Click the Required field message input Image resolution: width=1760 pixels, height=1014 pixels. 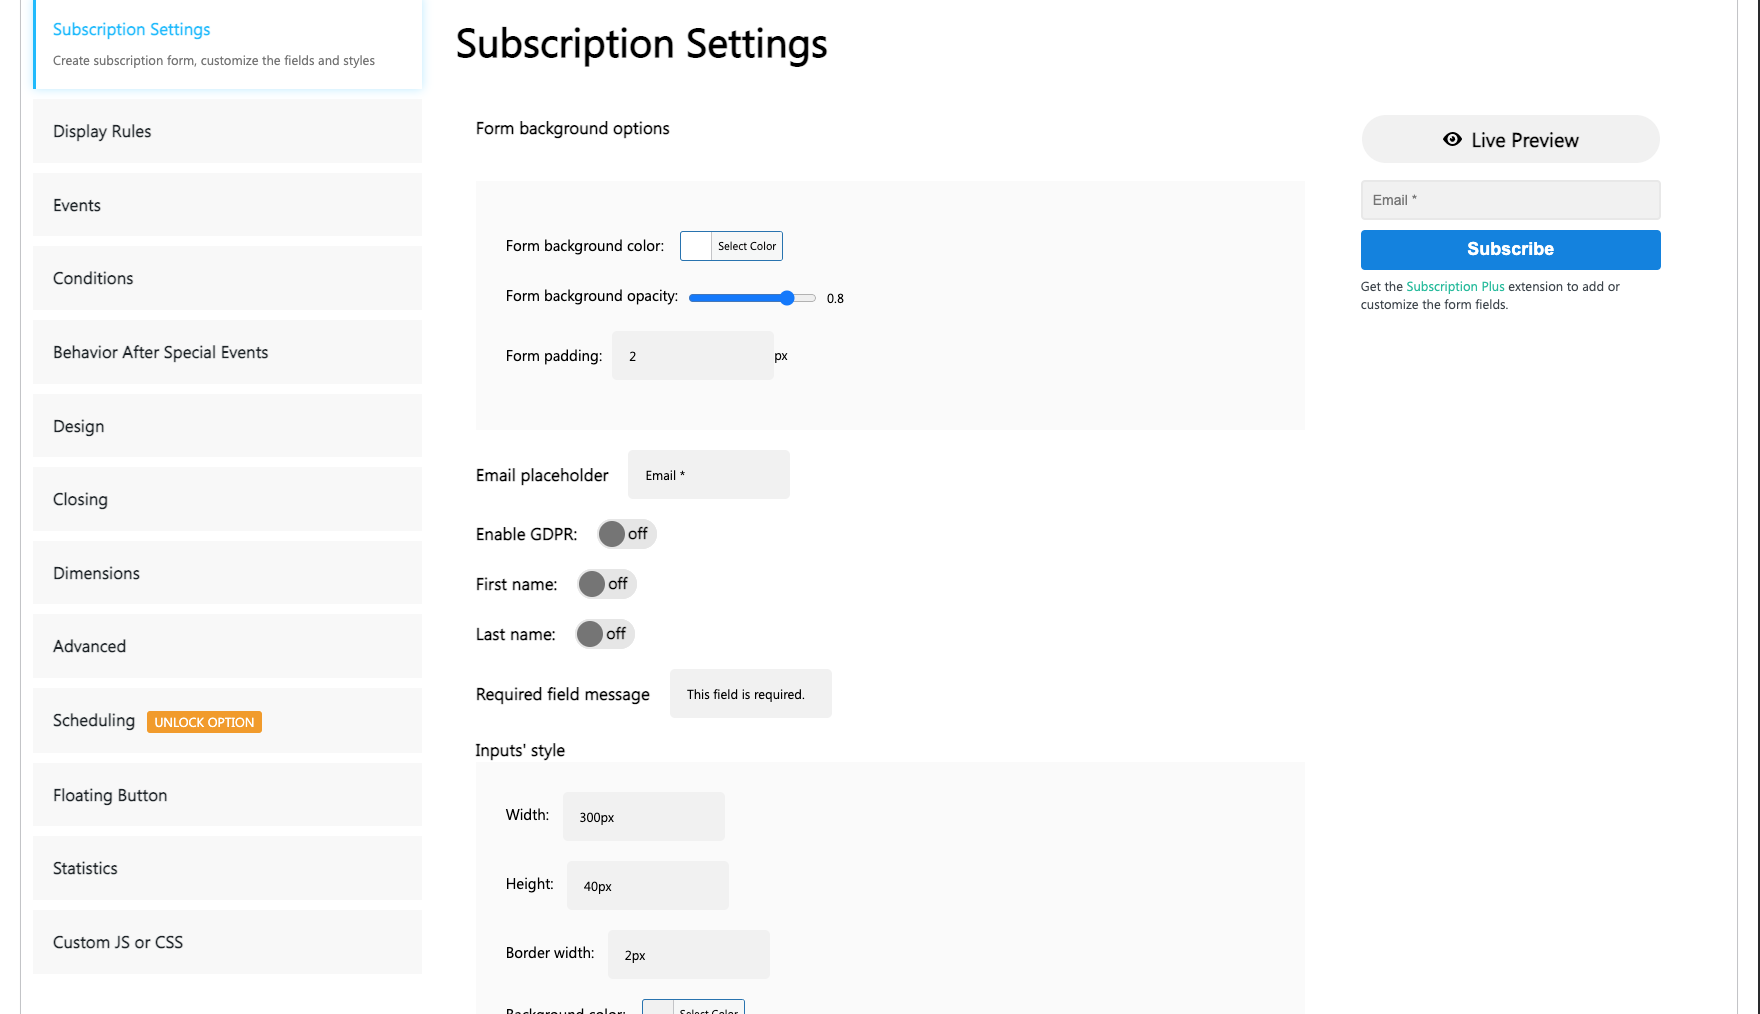pos(750,694)
